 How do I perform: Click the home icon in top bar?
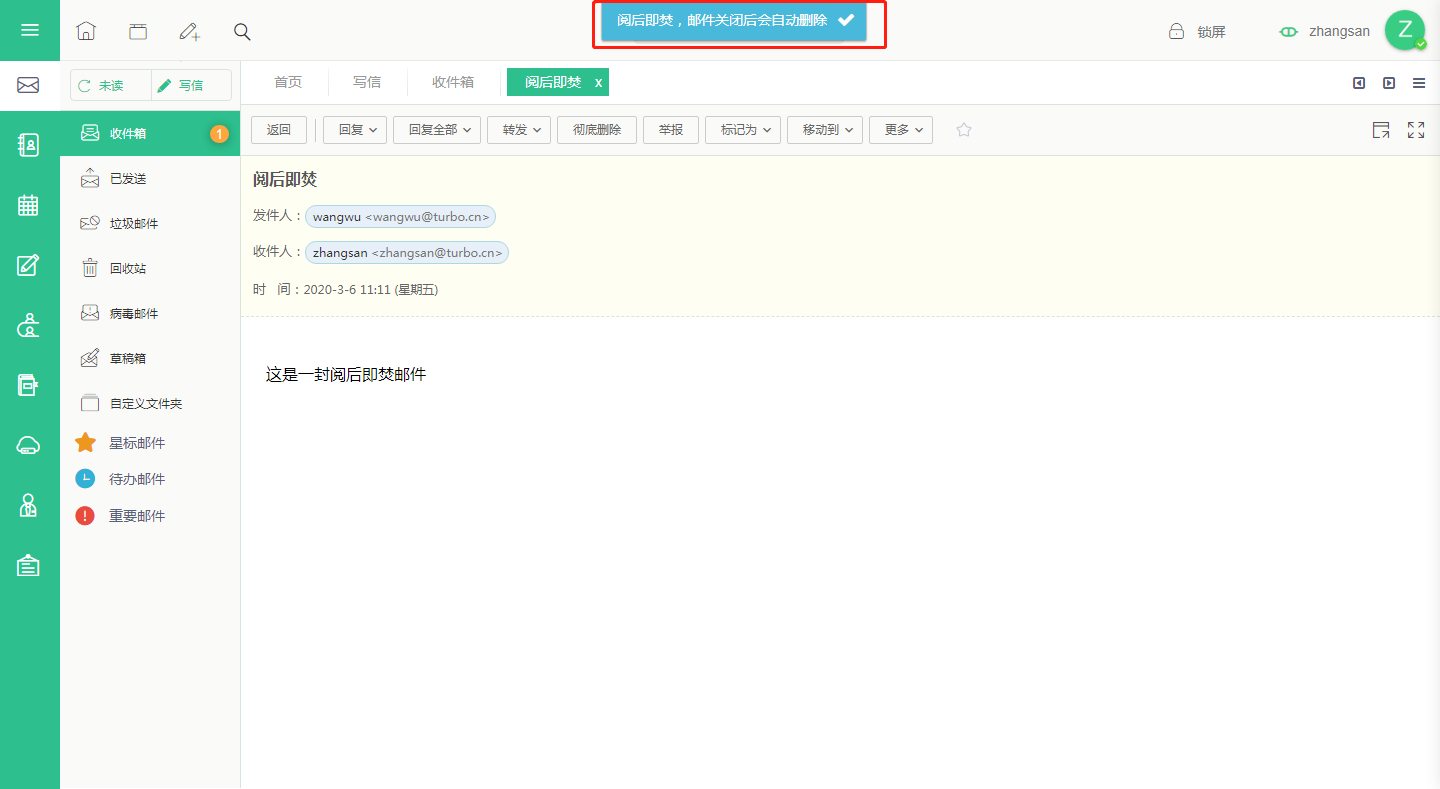click(86, 31)
